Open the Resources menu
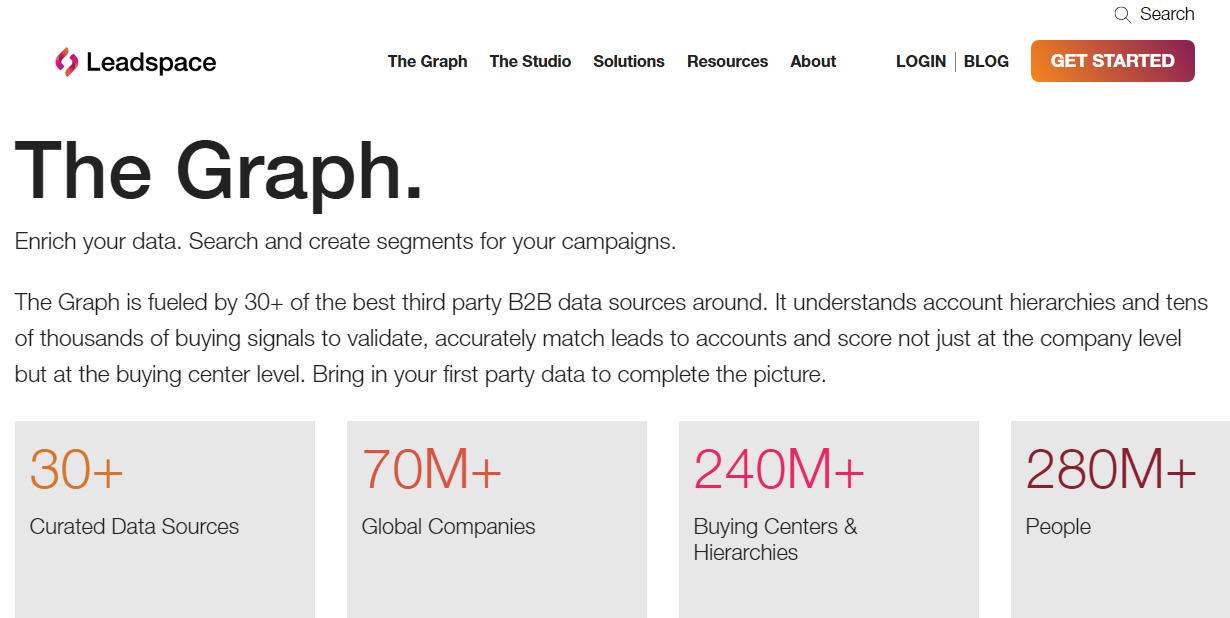This screenshot has width=1230, height=618. (727, 61)
